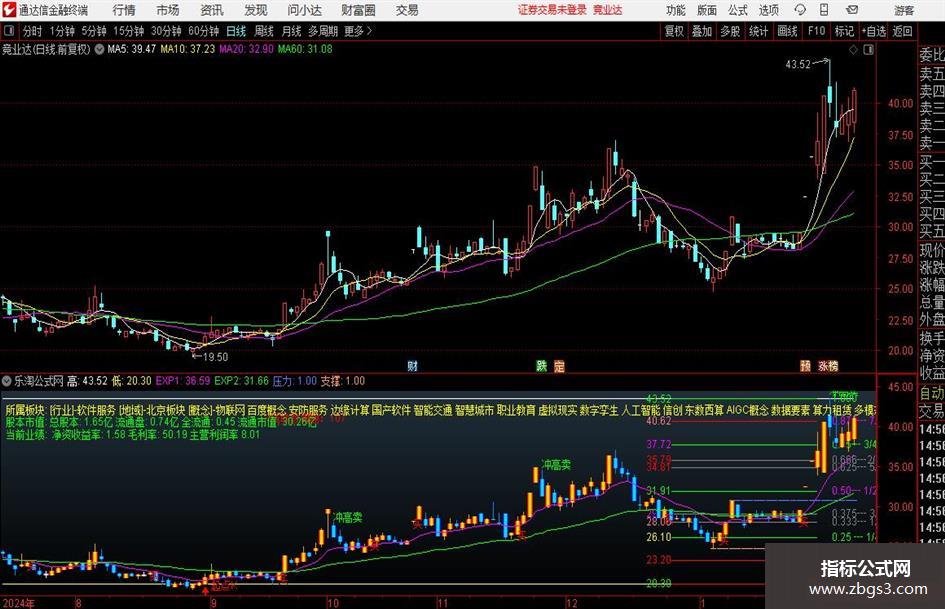Open the 选项 menu

click(x=768, y=10)
